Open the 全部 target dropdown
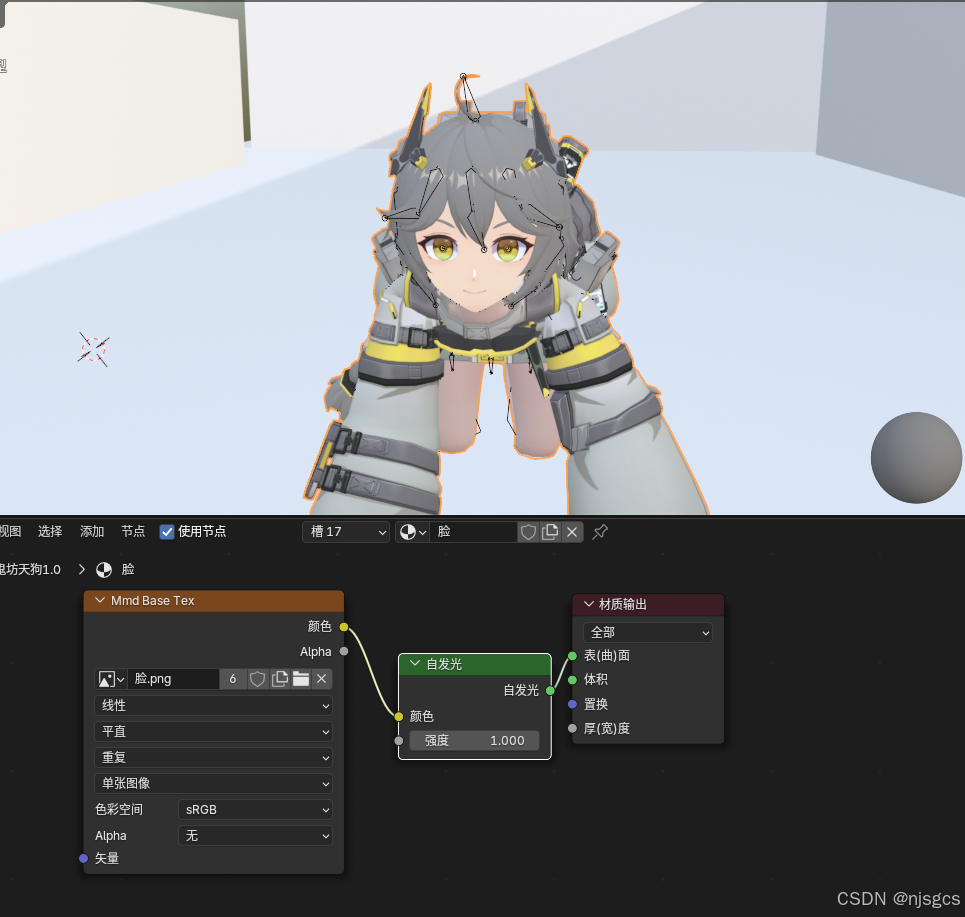Image resolution: width=965 pixels, height=917 pixels. pyautogui.click(x=647, y=632)
